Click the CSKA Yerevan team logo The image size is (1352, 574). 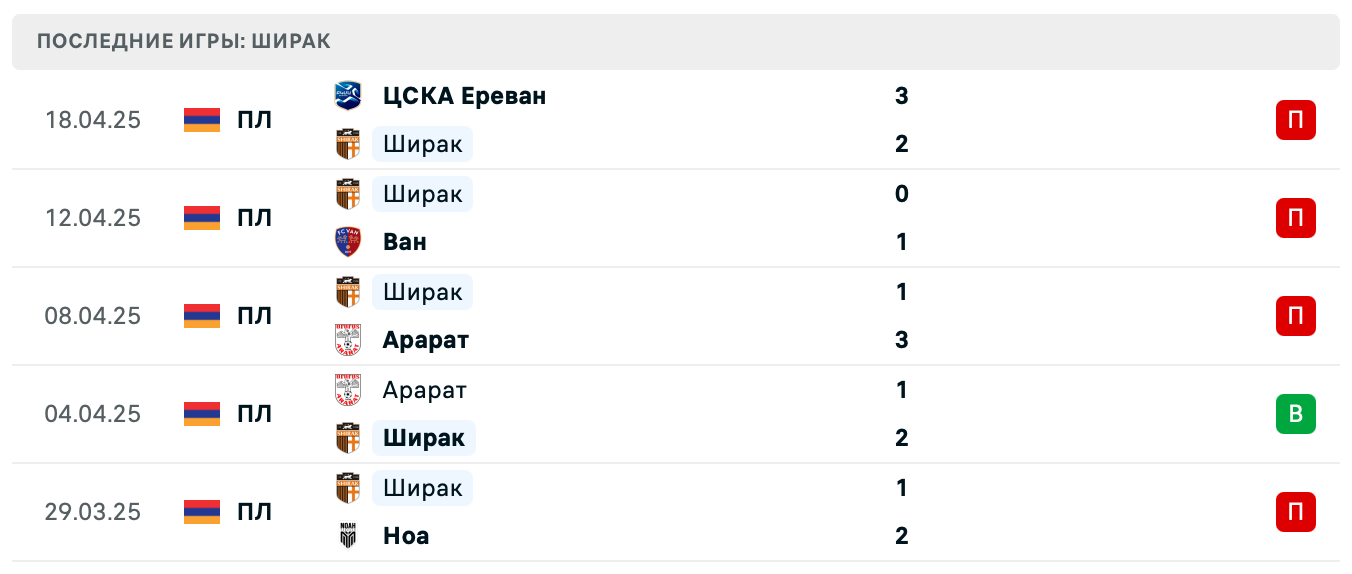coord(347,96)
